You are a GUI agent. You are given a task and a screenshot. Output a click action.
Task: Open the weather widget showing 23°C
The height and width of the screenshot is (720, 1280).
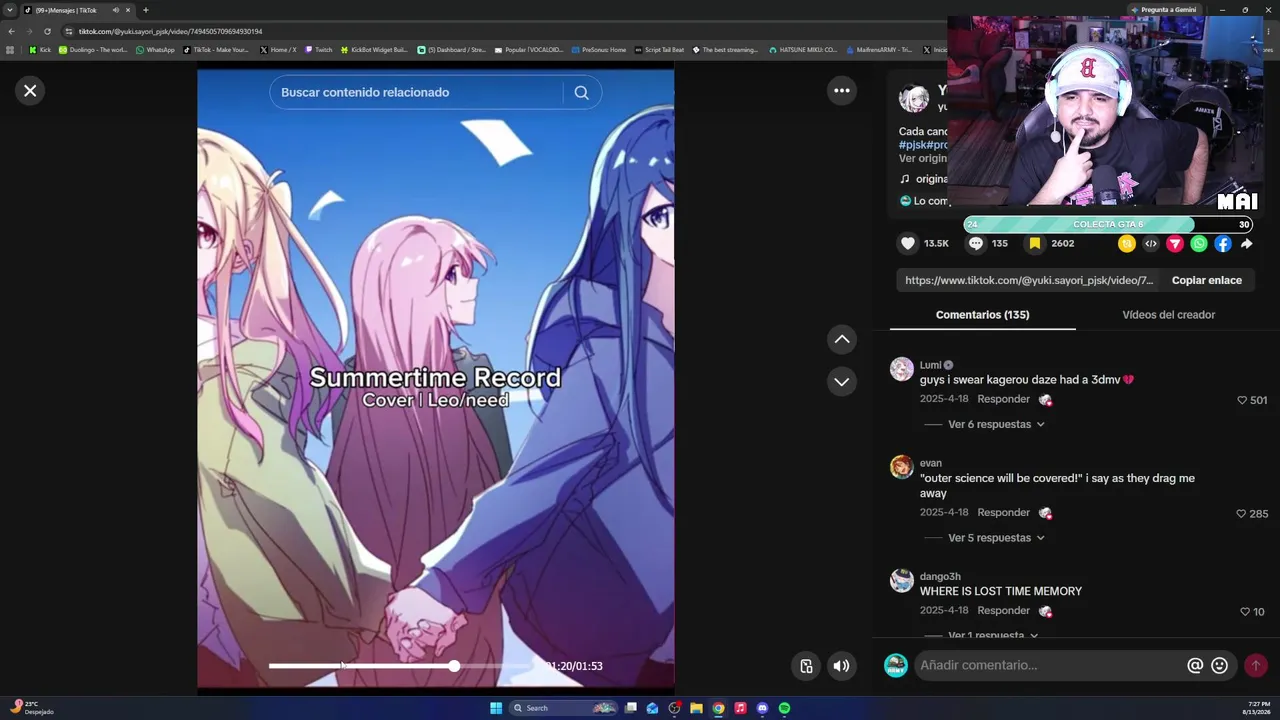(x=32, y=708)
